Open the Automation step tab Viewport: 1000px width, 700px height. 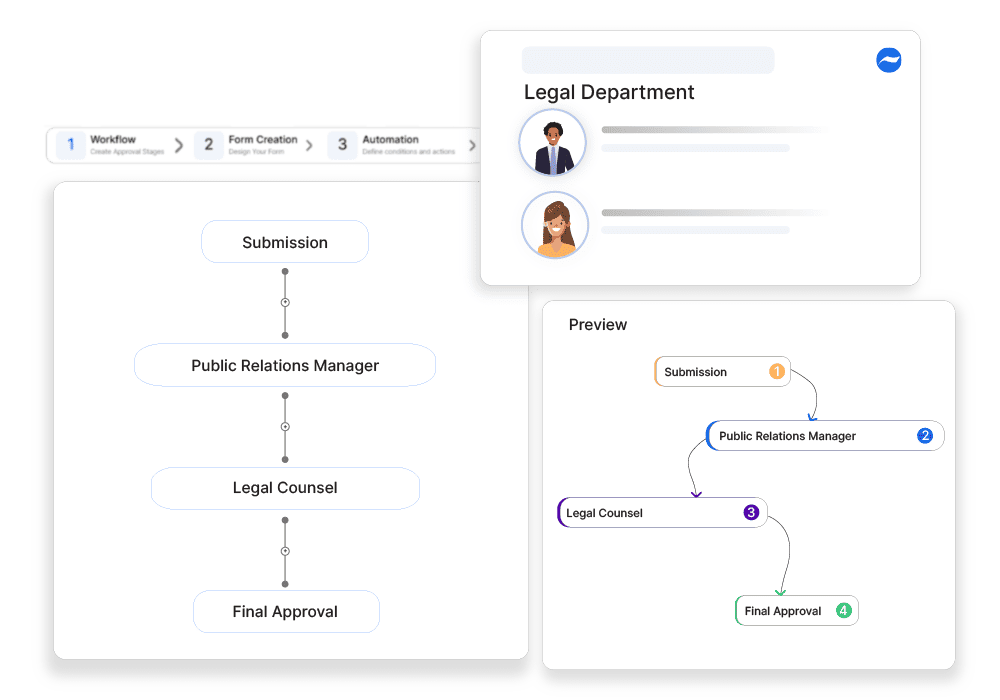392,145
